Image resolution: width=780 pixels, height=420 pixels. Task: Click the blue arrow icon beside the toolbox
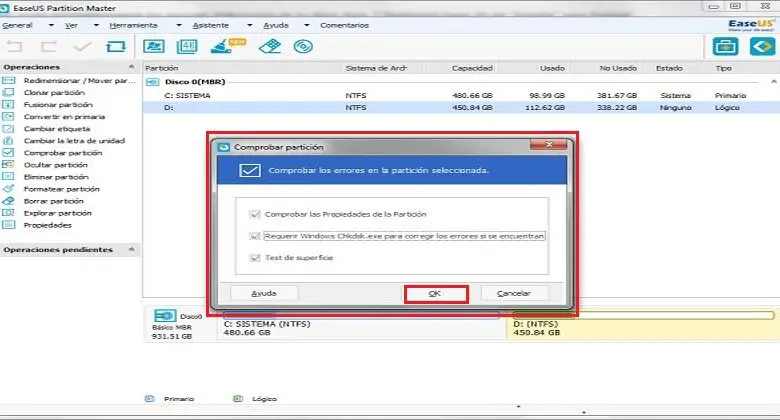[762, 47]
